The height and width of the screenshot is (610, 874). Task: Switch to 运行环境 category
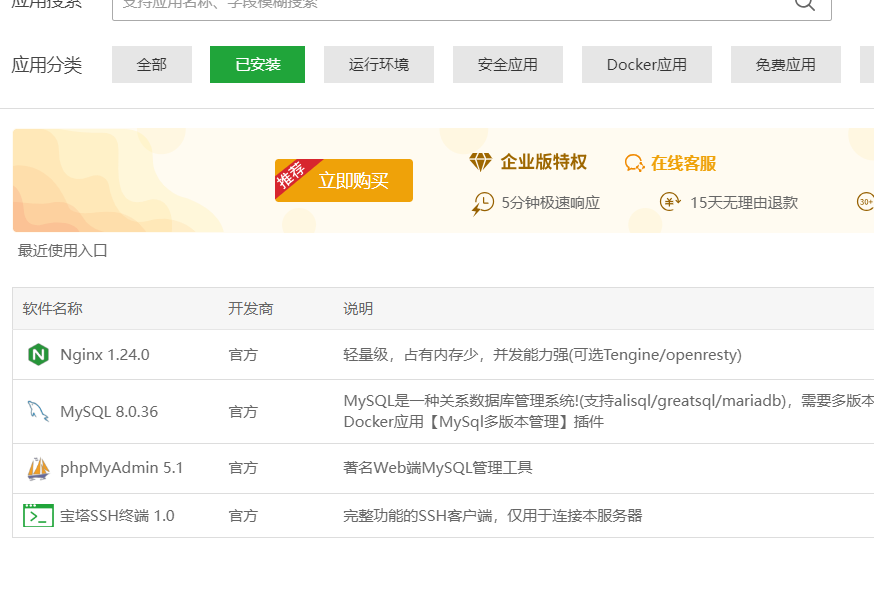[379, 65]
